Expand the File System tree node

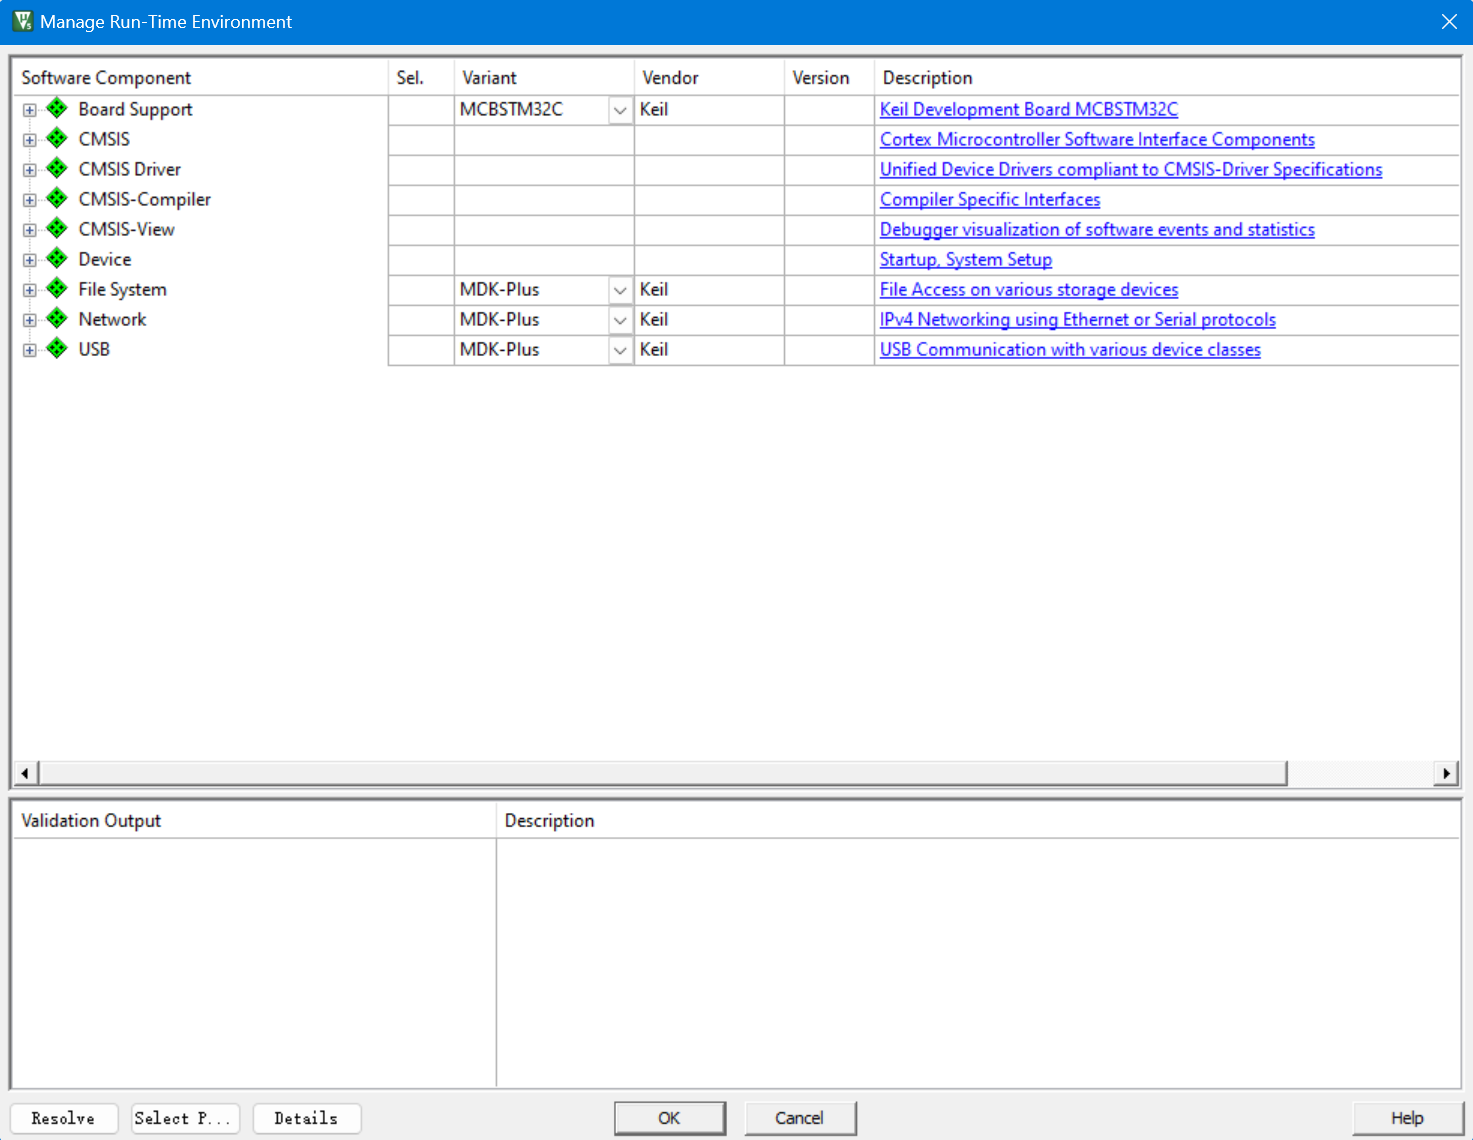click(30, 290)
